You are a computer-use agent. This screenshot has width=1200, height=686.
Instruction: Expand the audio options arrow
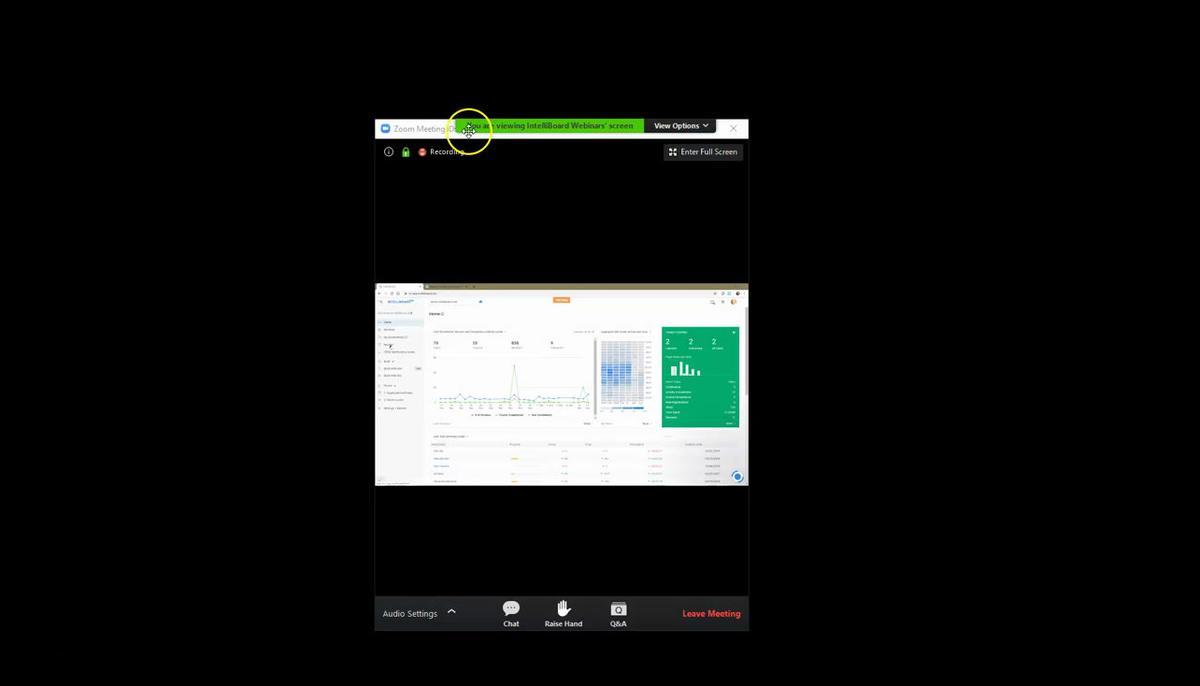click(451, 612)
